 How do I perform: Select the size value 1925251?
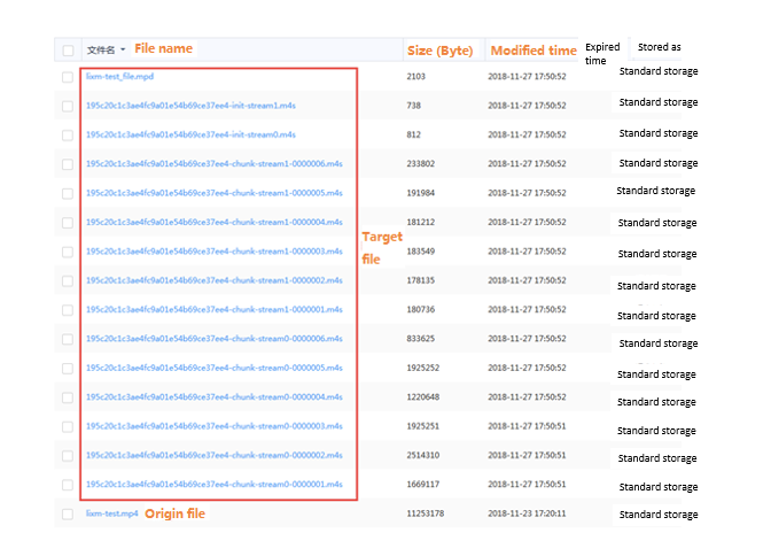pyautogui.click(x=423, y=426)
